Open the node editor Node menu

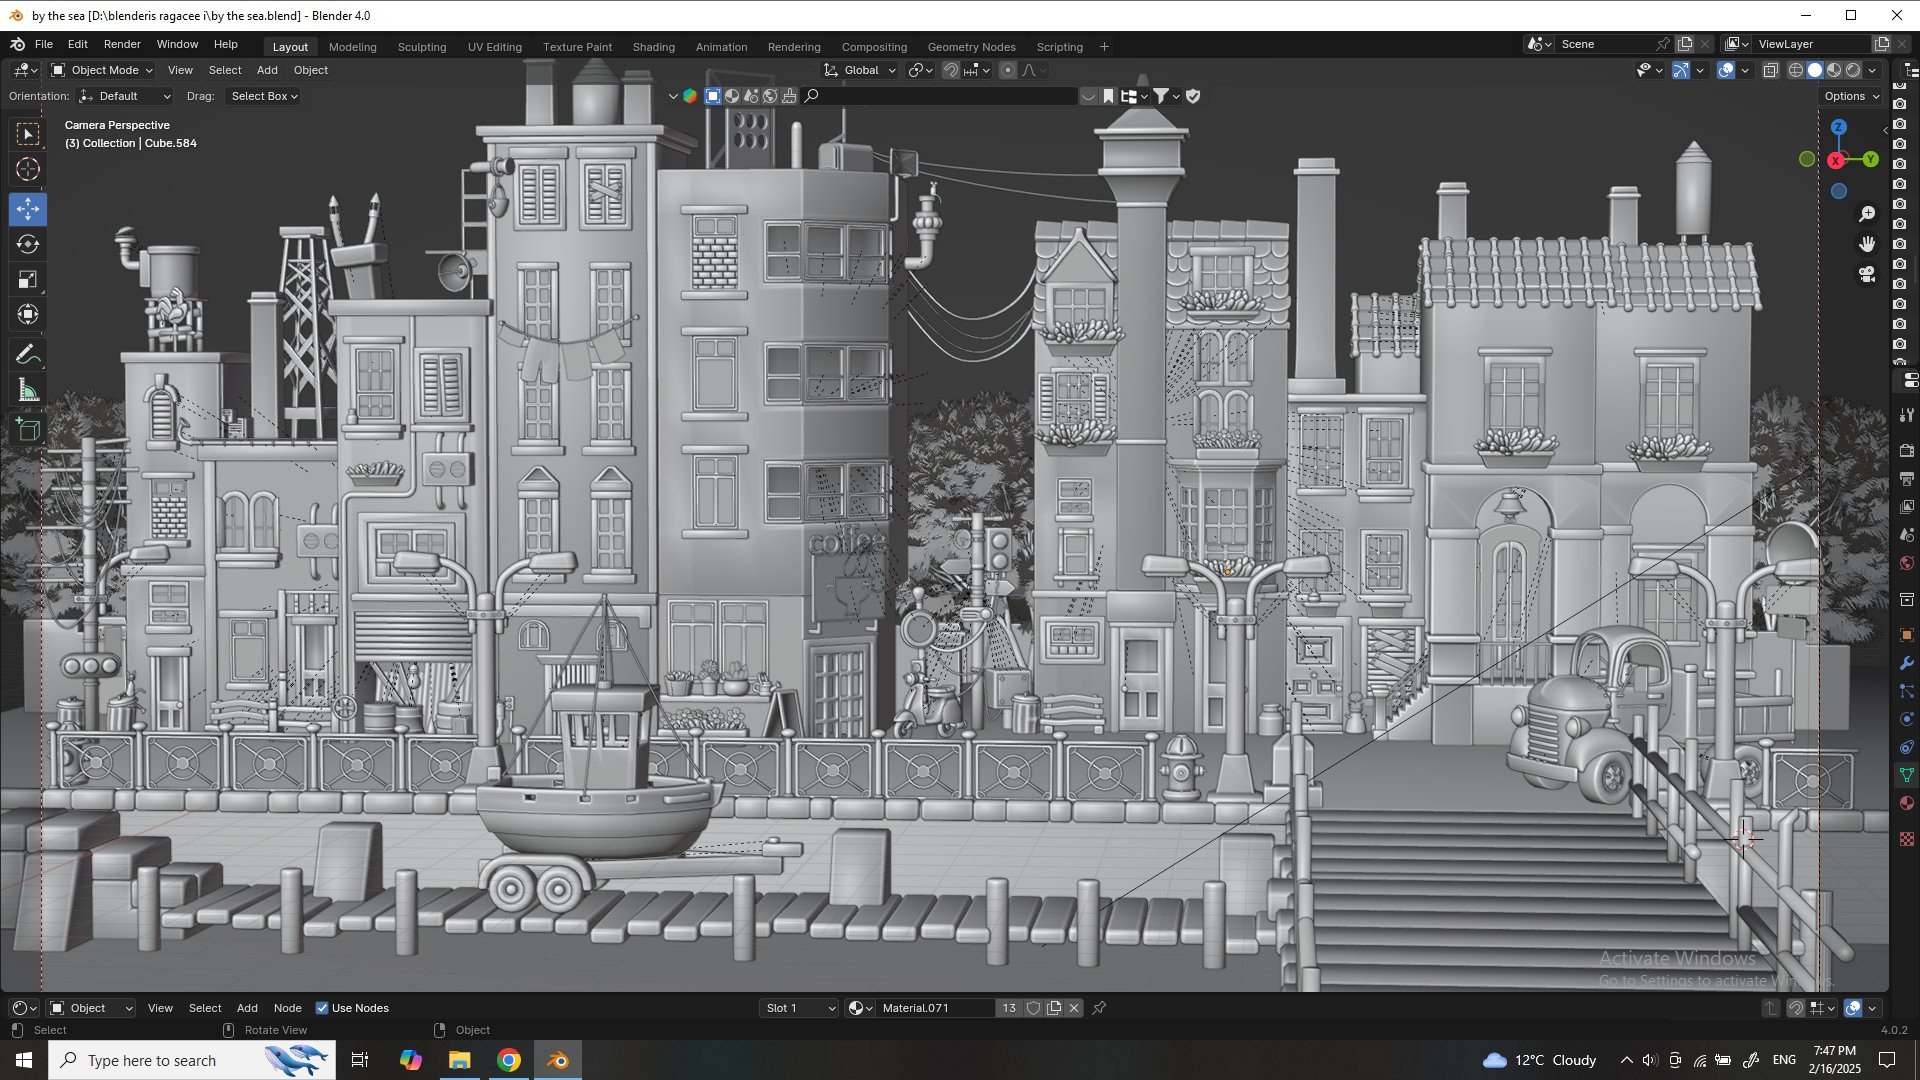coord(287,1008)
